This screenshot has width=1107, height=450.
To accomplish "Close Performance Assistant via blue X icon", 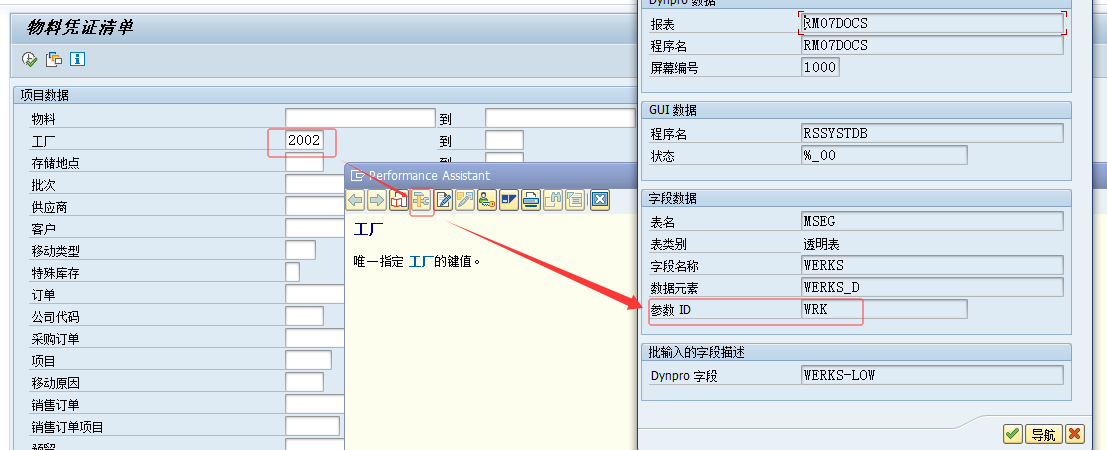I will point(599,200).
